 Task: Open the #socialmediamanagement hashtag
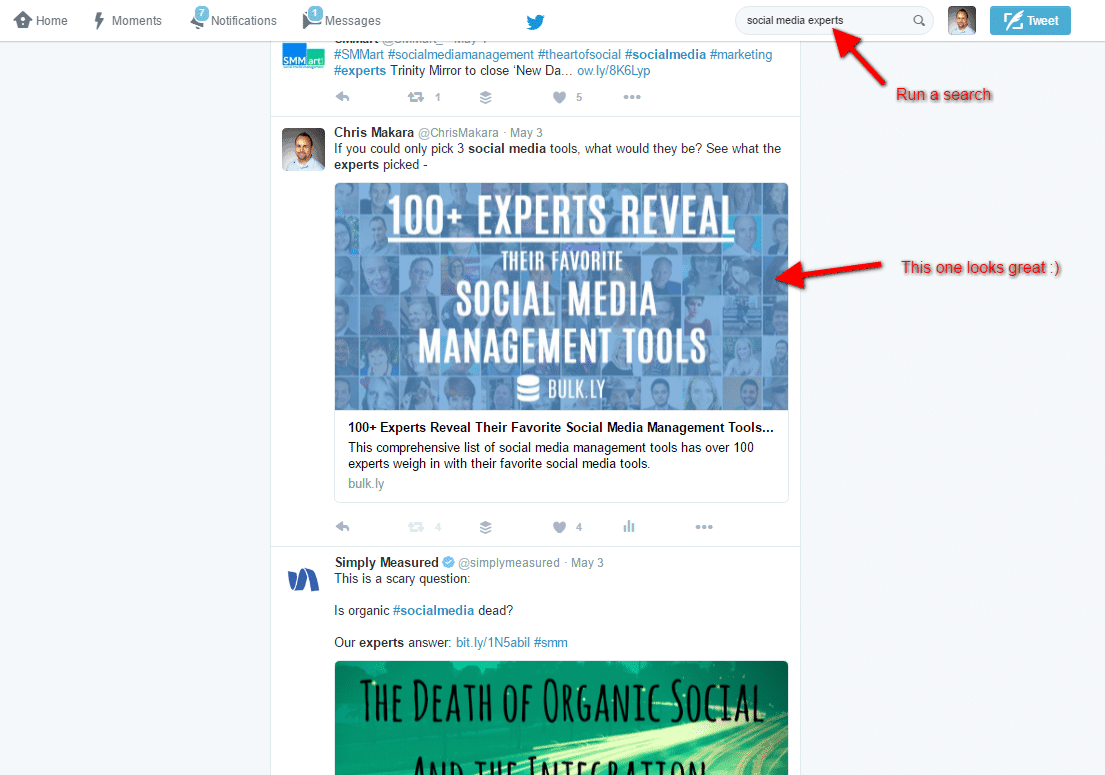pyautogui.click(x=461, y=55)
